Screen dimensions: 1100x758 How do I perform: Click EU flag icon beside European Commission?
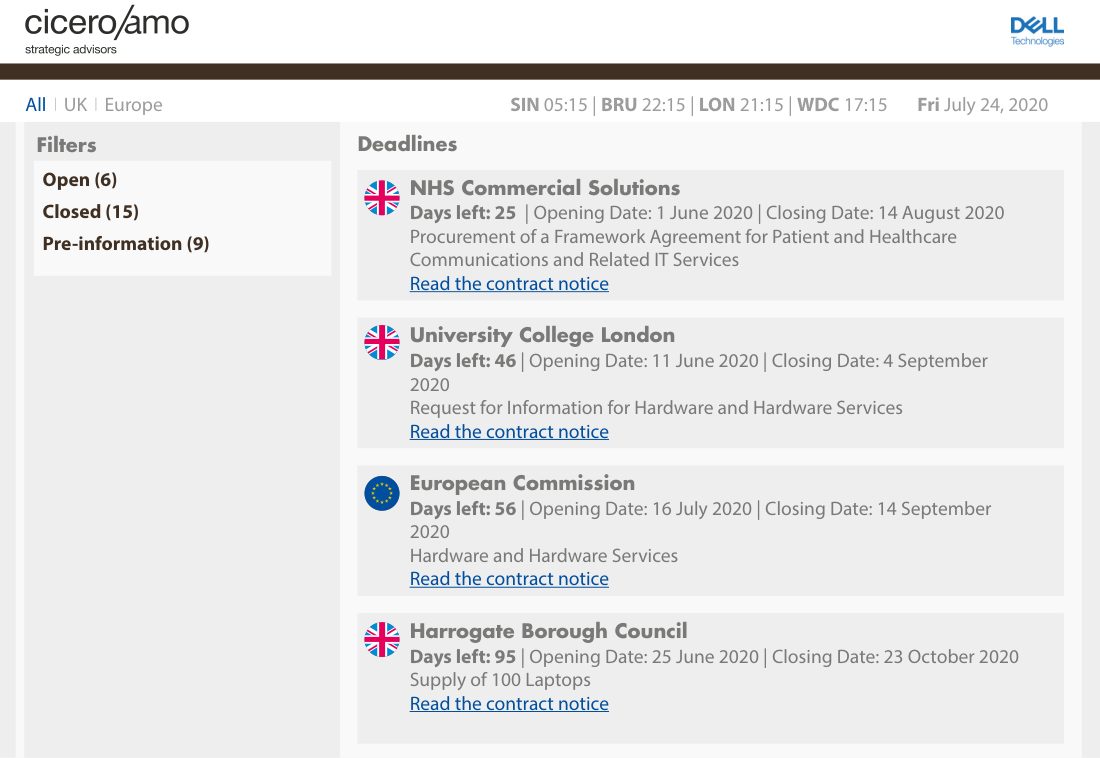tap(382, 493)
